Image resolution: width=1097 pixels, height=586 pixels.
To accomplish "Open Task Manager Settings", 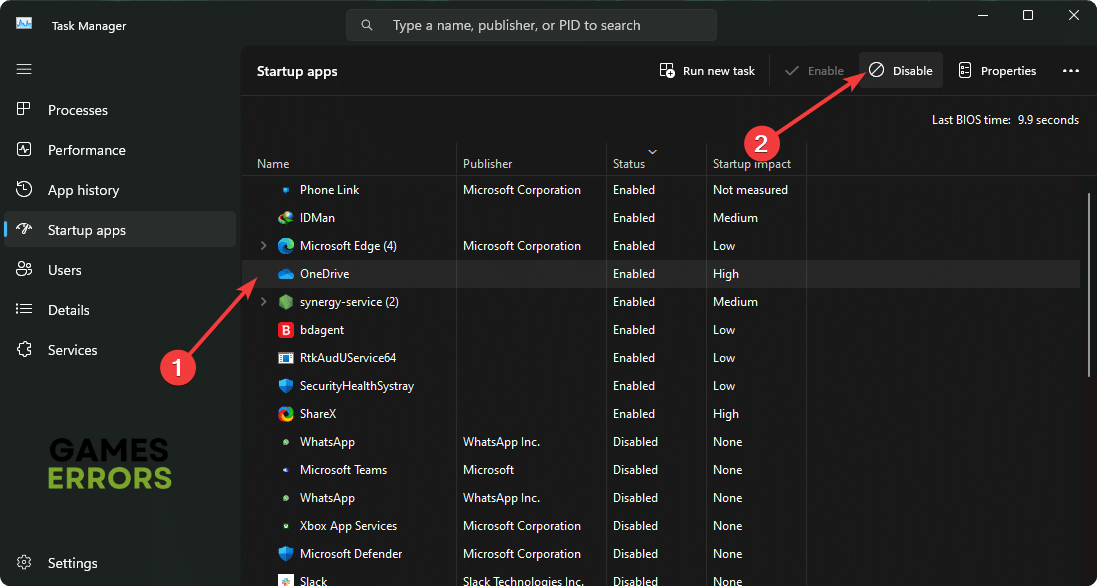I will point(72,563).
